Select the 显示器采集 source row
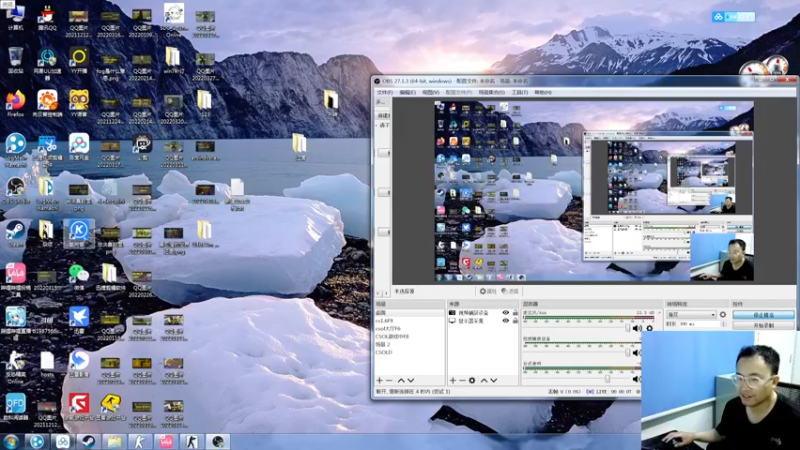The width and height of the screenshot is (800, 450). tap(483, 321)
